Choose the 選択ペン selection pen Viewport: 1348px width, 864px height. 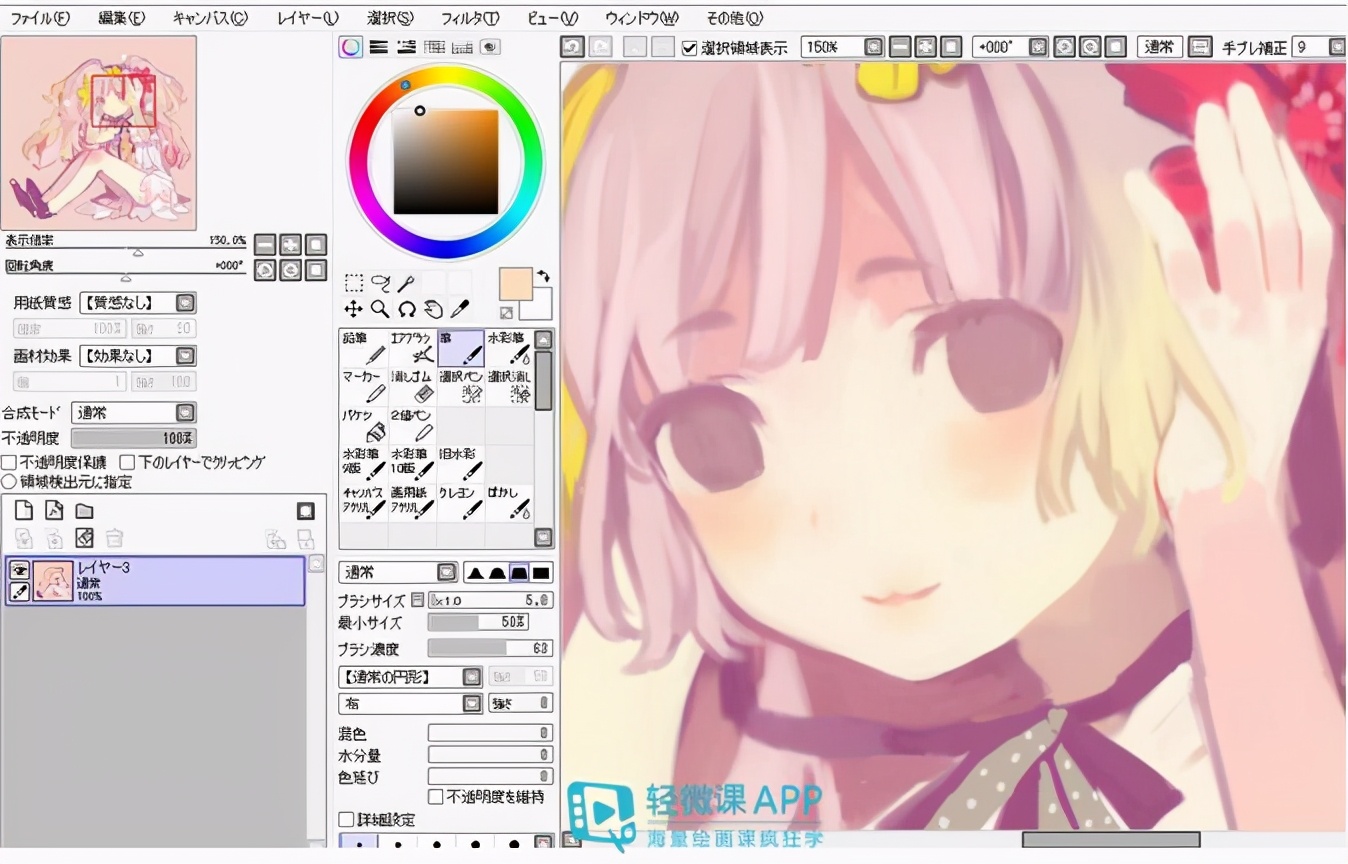tap(461, 386)
